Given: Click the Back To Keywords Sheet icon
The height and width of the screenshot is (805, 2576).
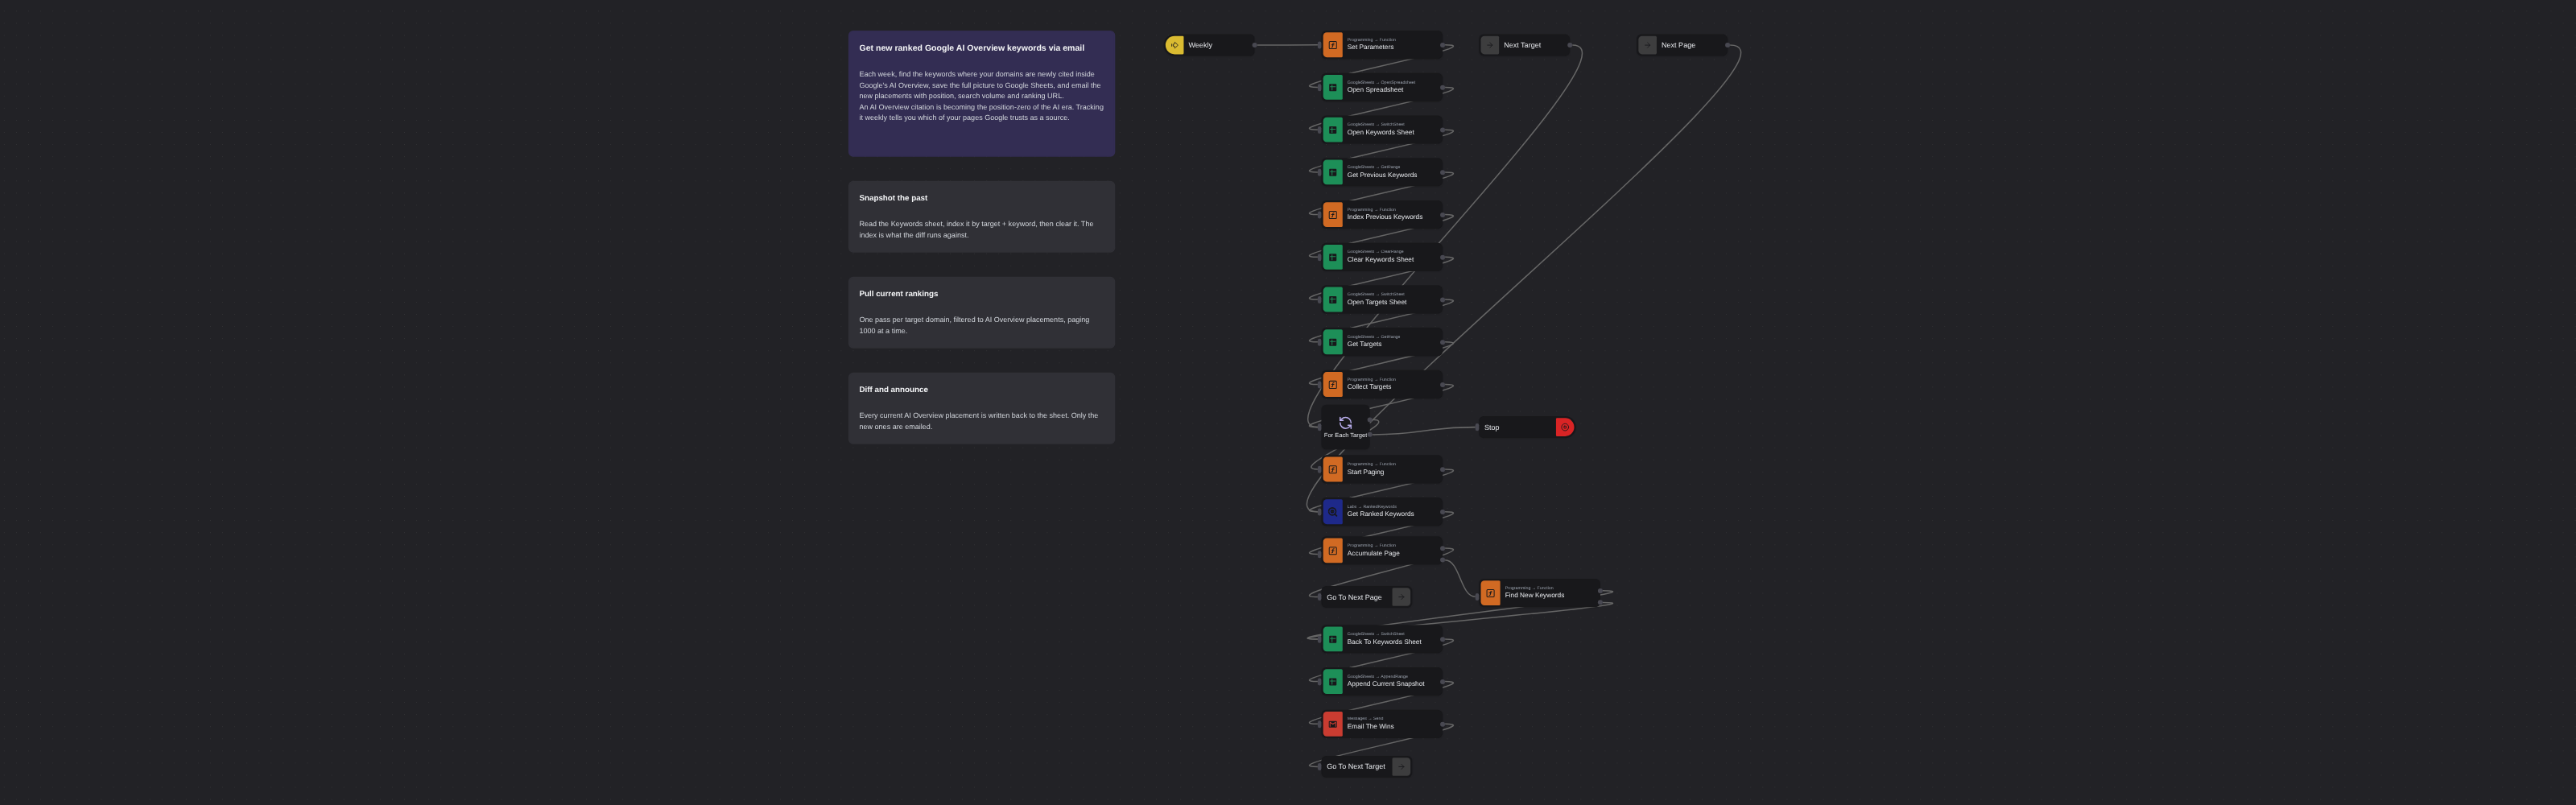Looking at the screenshot, I should pos(1332,640).
